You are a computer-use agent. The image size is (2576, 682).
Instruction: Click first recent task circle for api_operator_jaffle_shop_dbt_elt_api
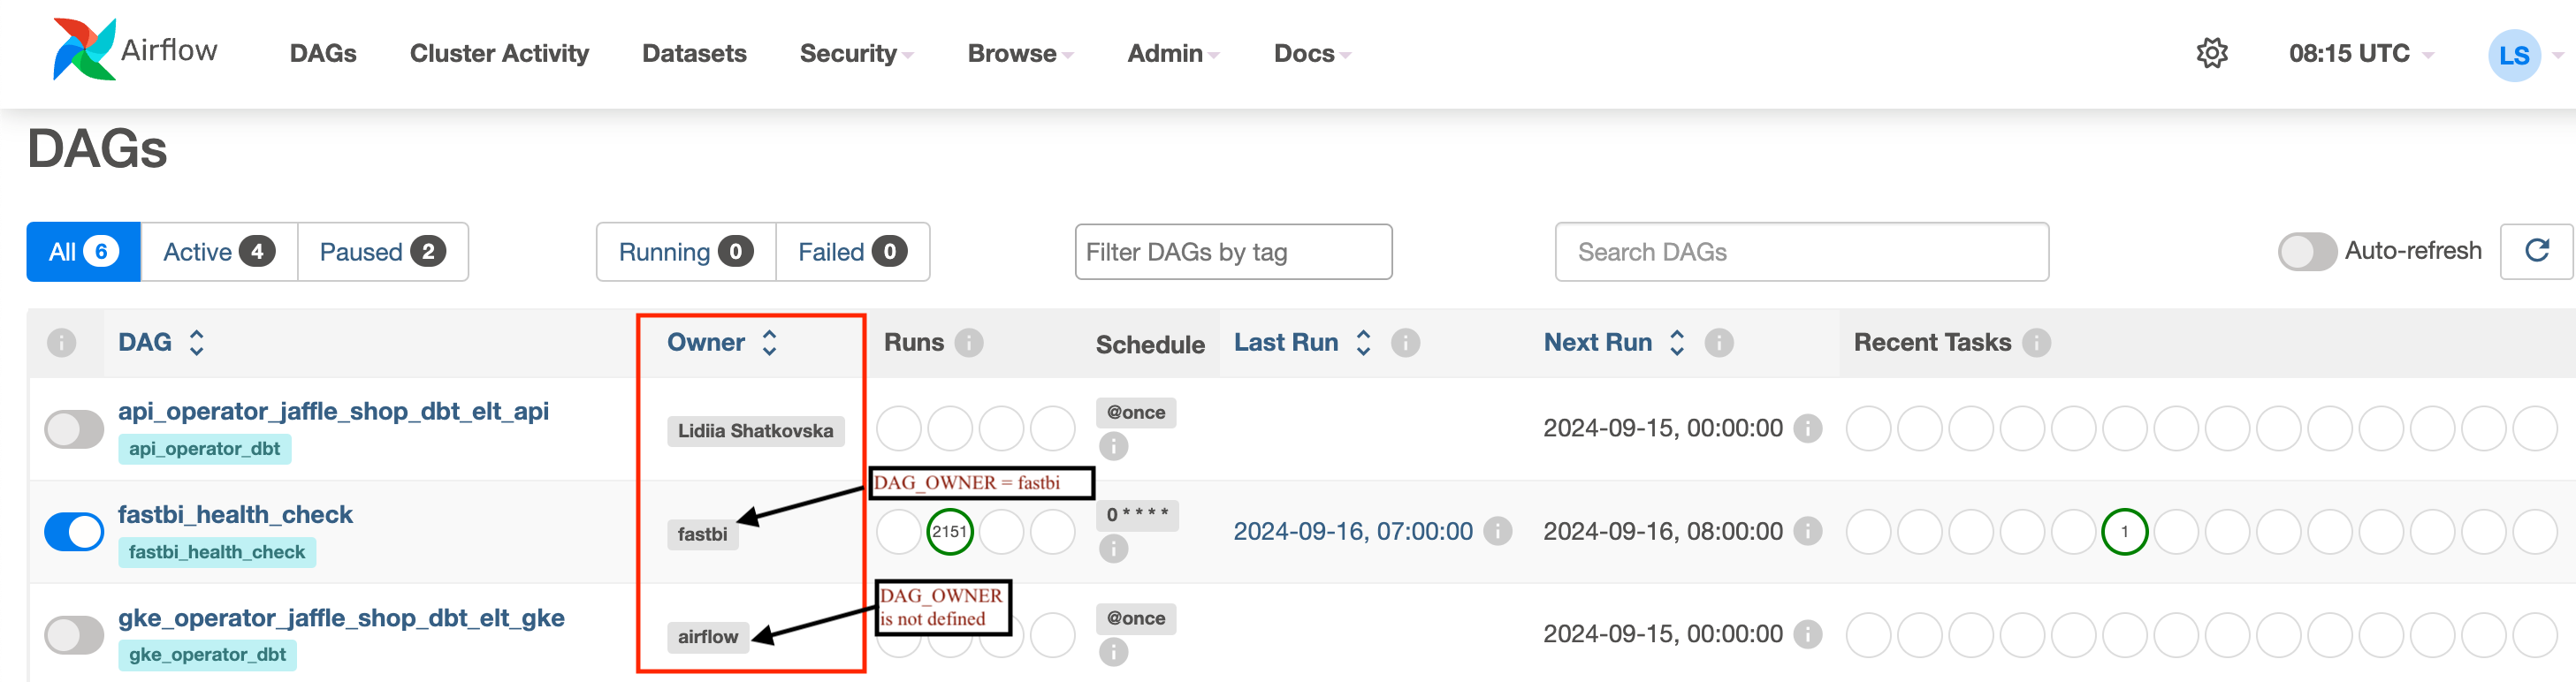[1868, 428]
